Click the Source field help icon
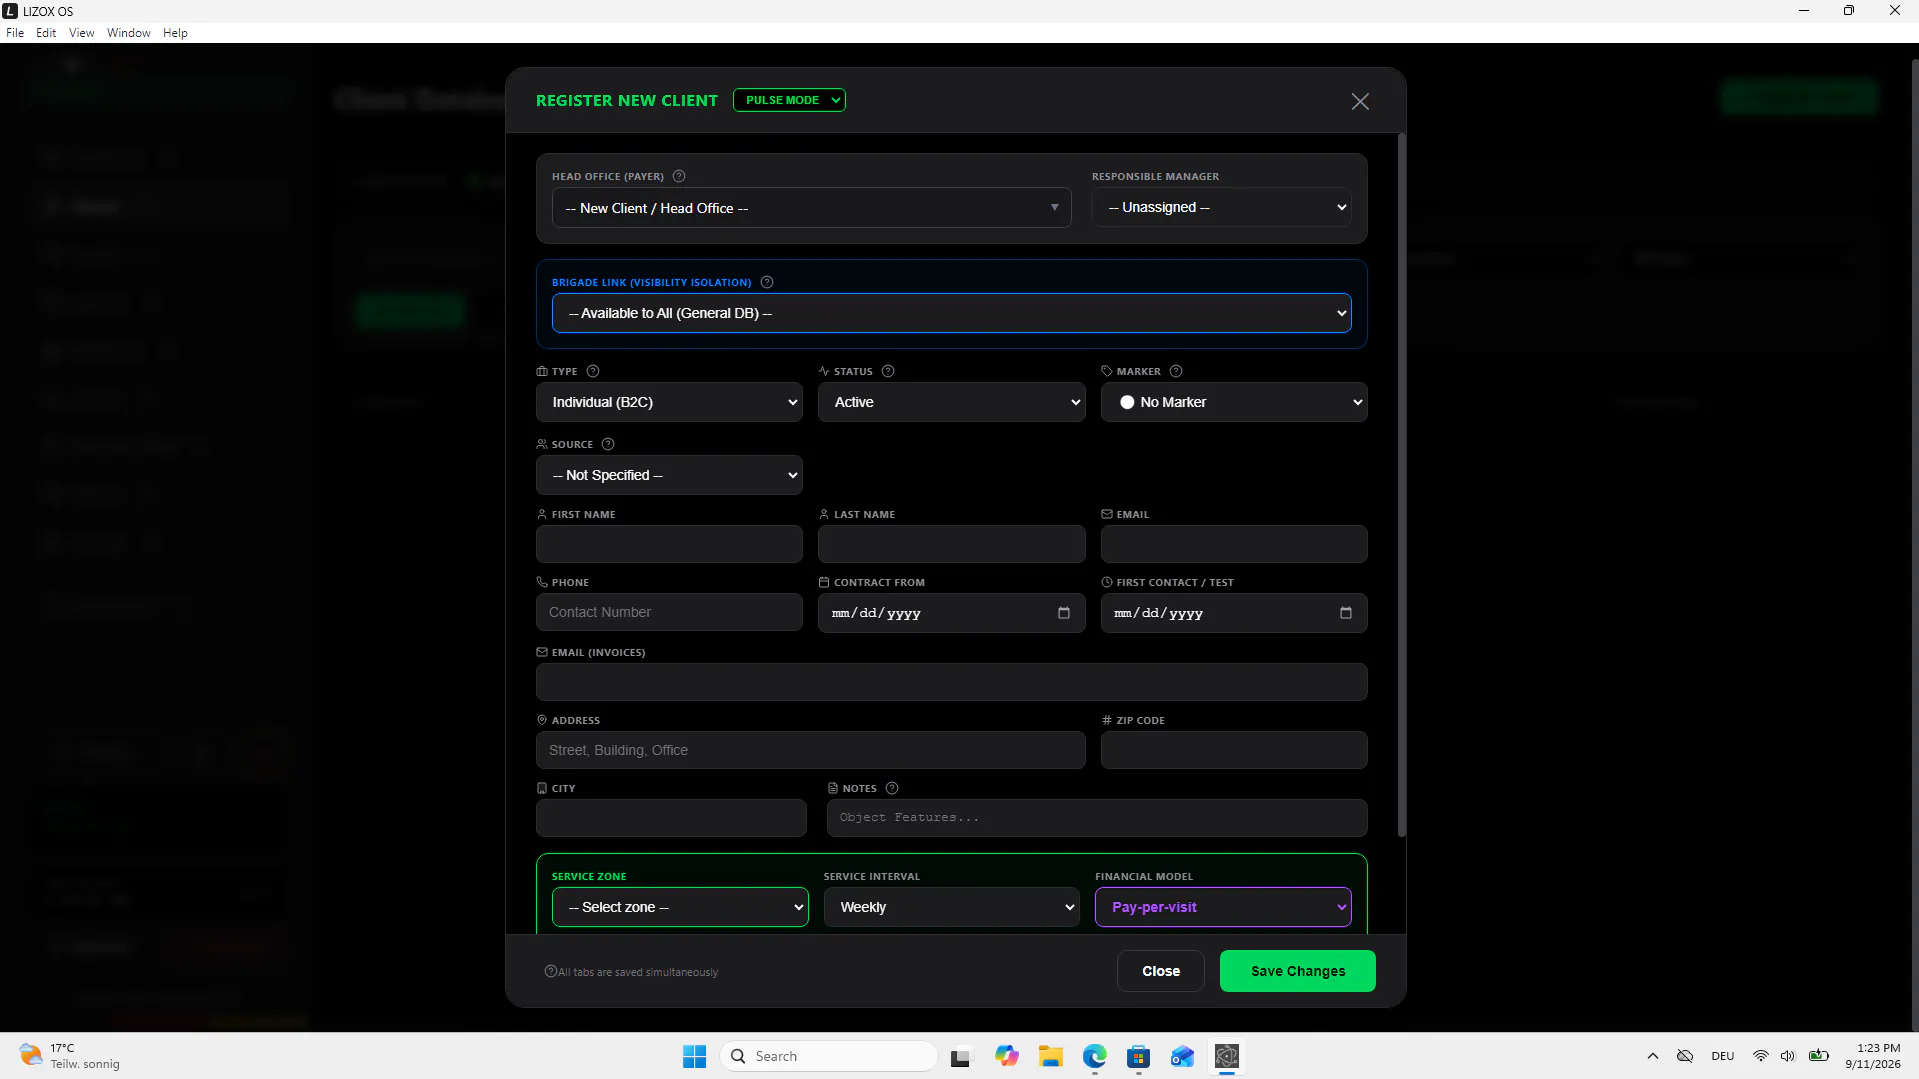 (608, 444)
